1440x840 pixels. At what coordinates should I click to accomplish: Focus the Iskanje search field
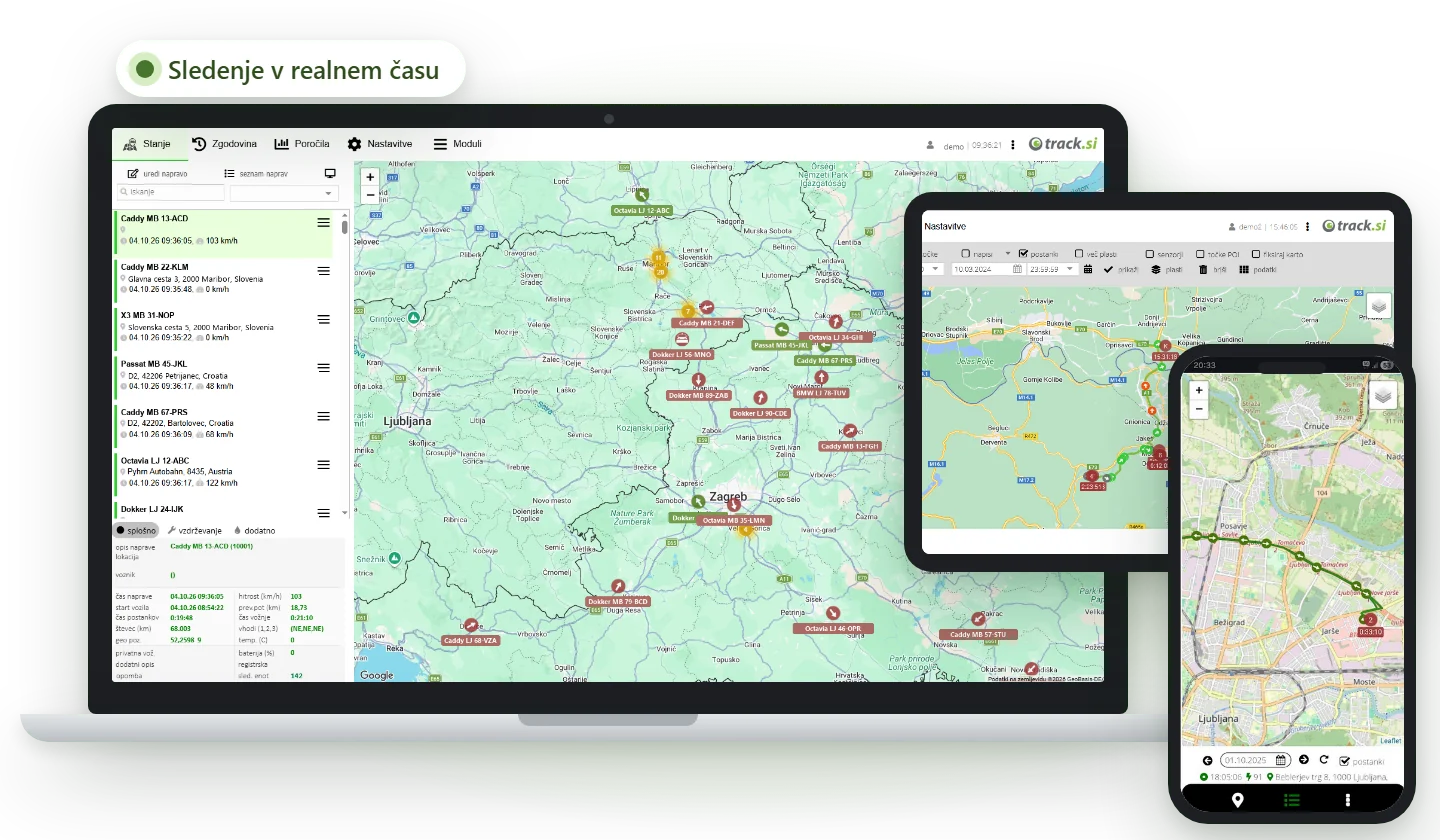(171, 192)
